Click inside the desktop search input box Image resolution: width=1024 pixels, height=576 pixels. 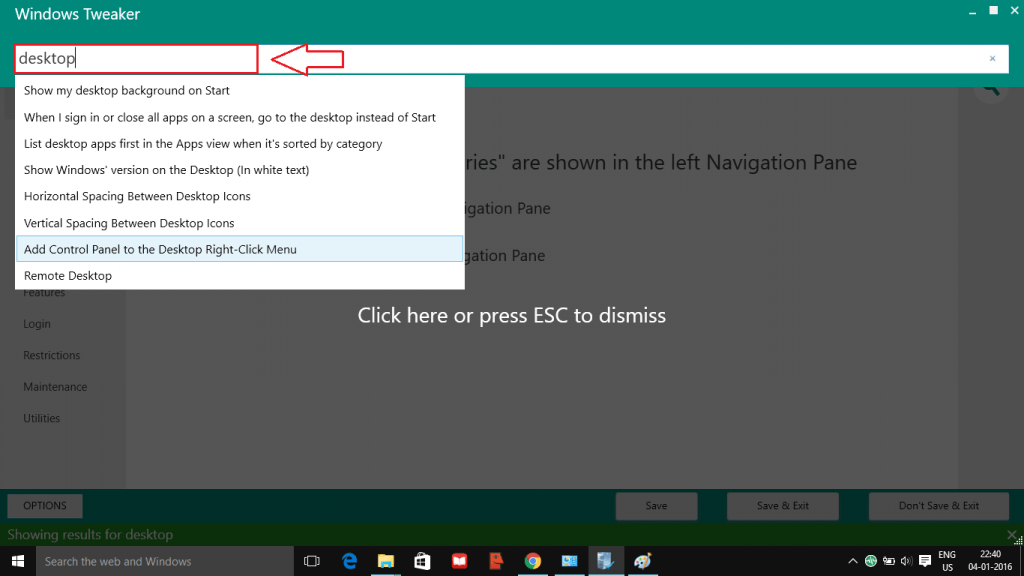pyautogui.click(x=135, y=58)
